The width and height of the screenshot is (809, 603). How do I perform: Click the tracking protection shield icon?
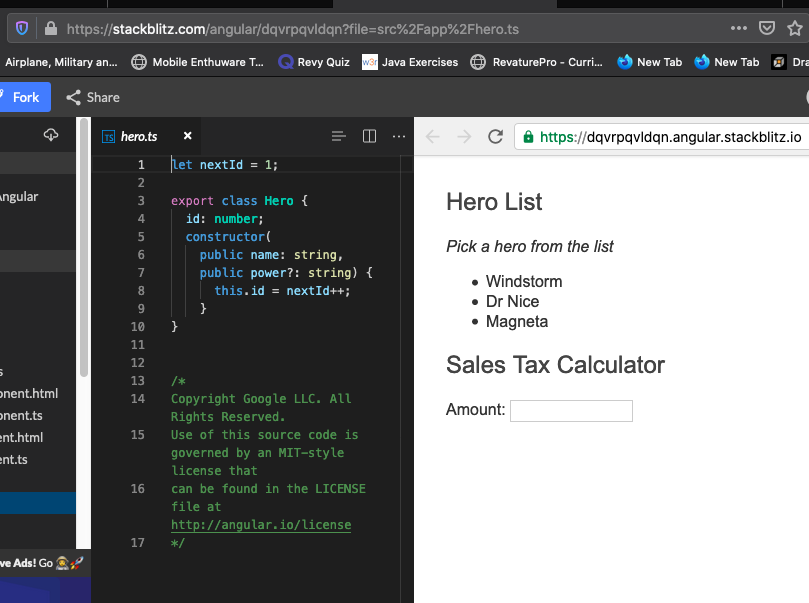pos(22,28)
